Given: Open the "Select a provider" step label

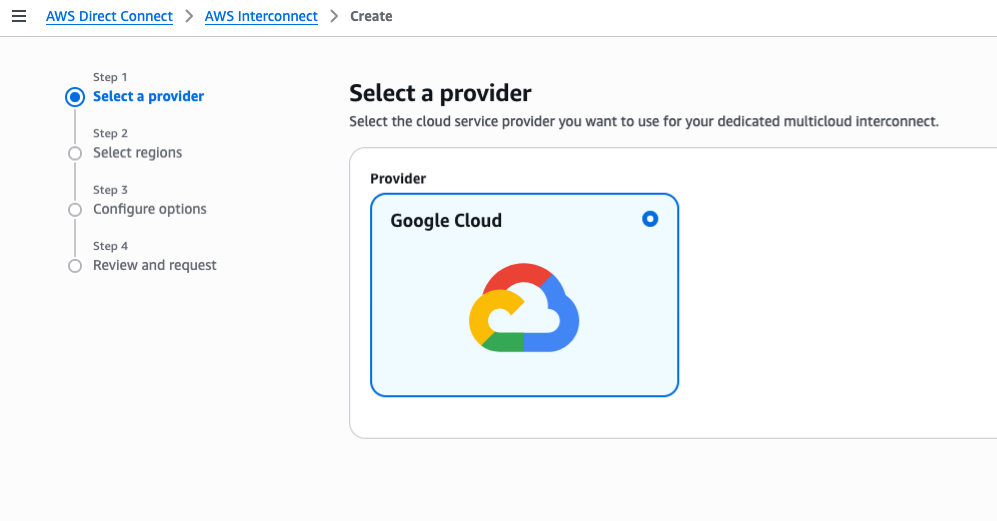Looking at the screenshot, I should click(148, 97).
